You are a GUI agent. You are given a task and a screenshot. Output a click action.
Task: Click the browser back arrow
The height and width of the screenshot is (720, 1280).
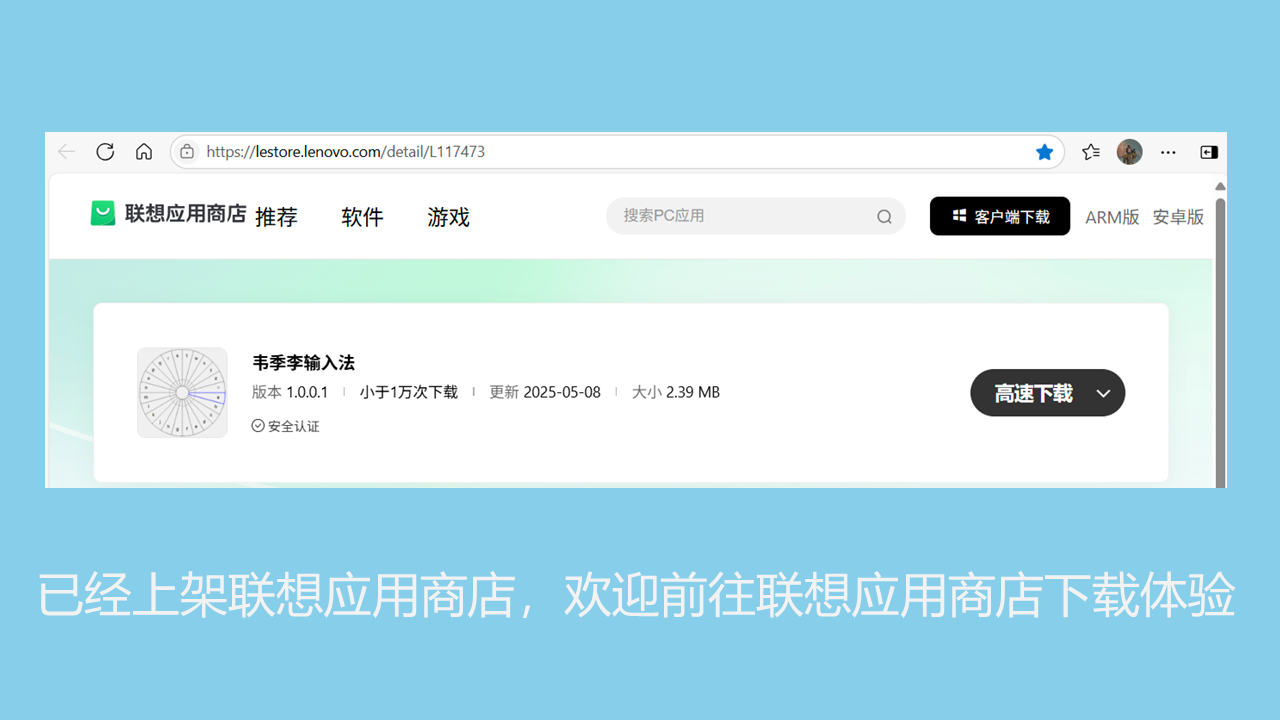coord(66,152)
